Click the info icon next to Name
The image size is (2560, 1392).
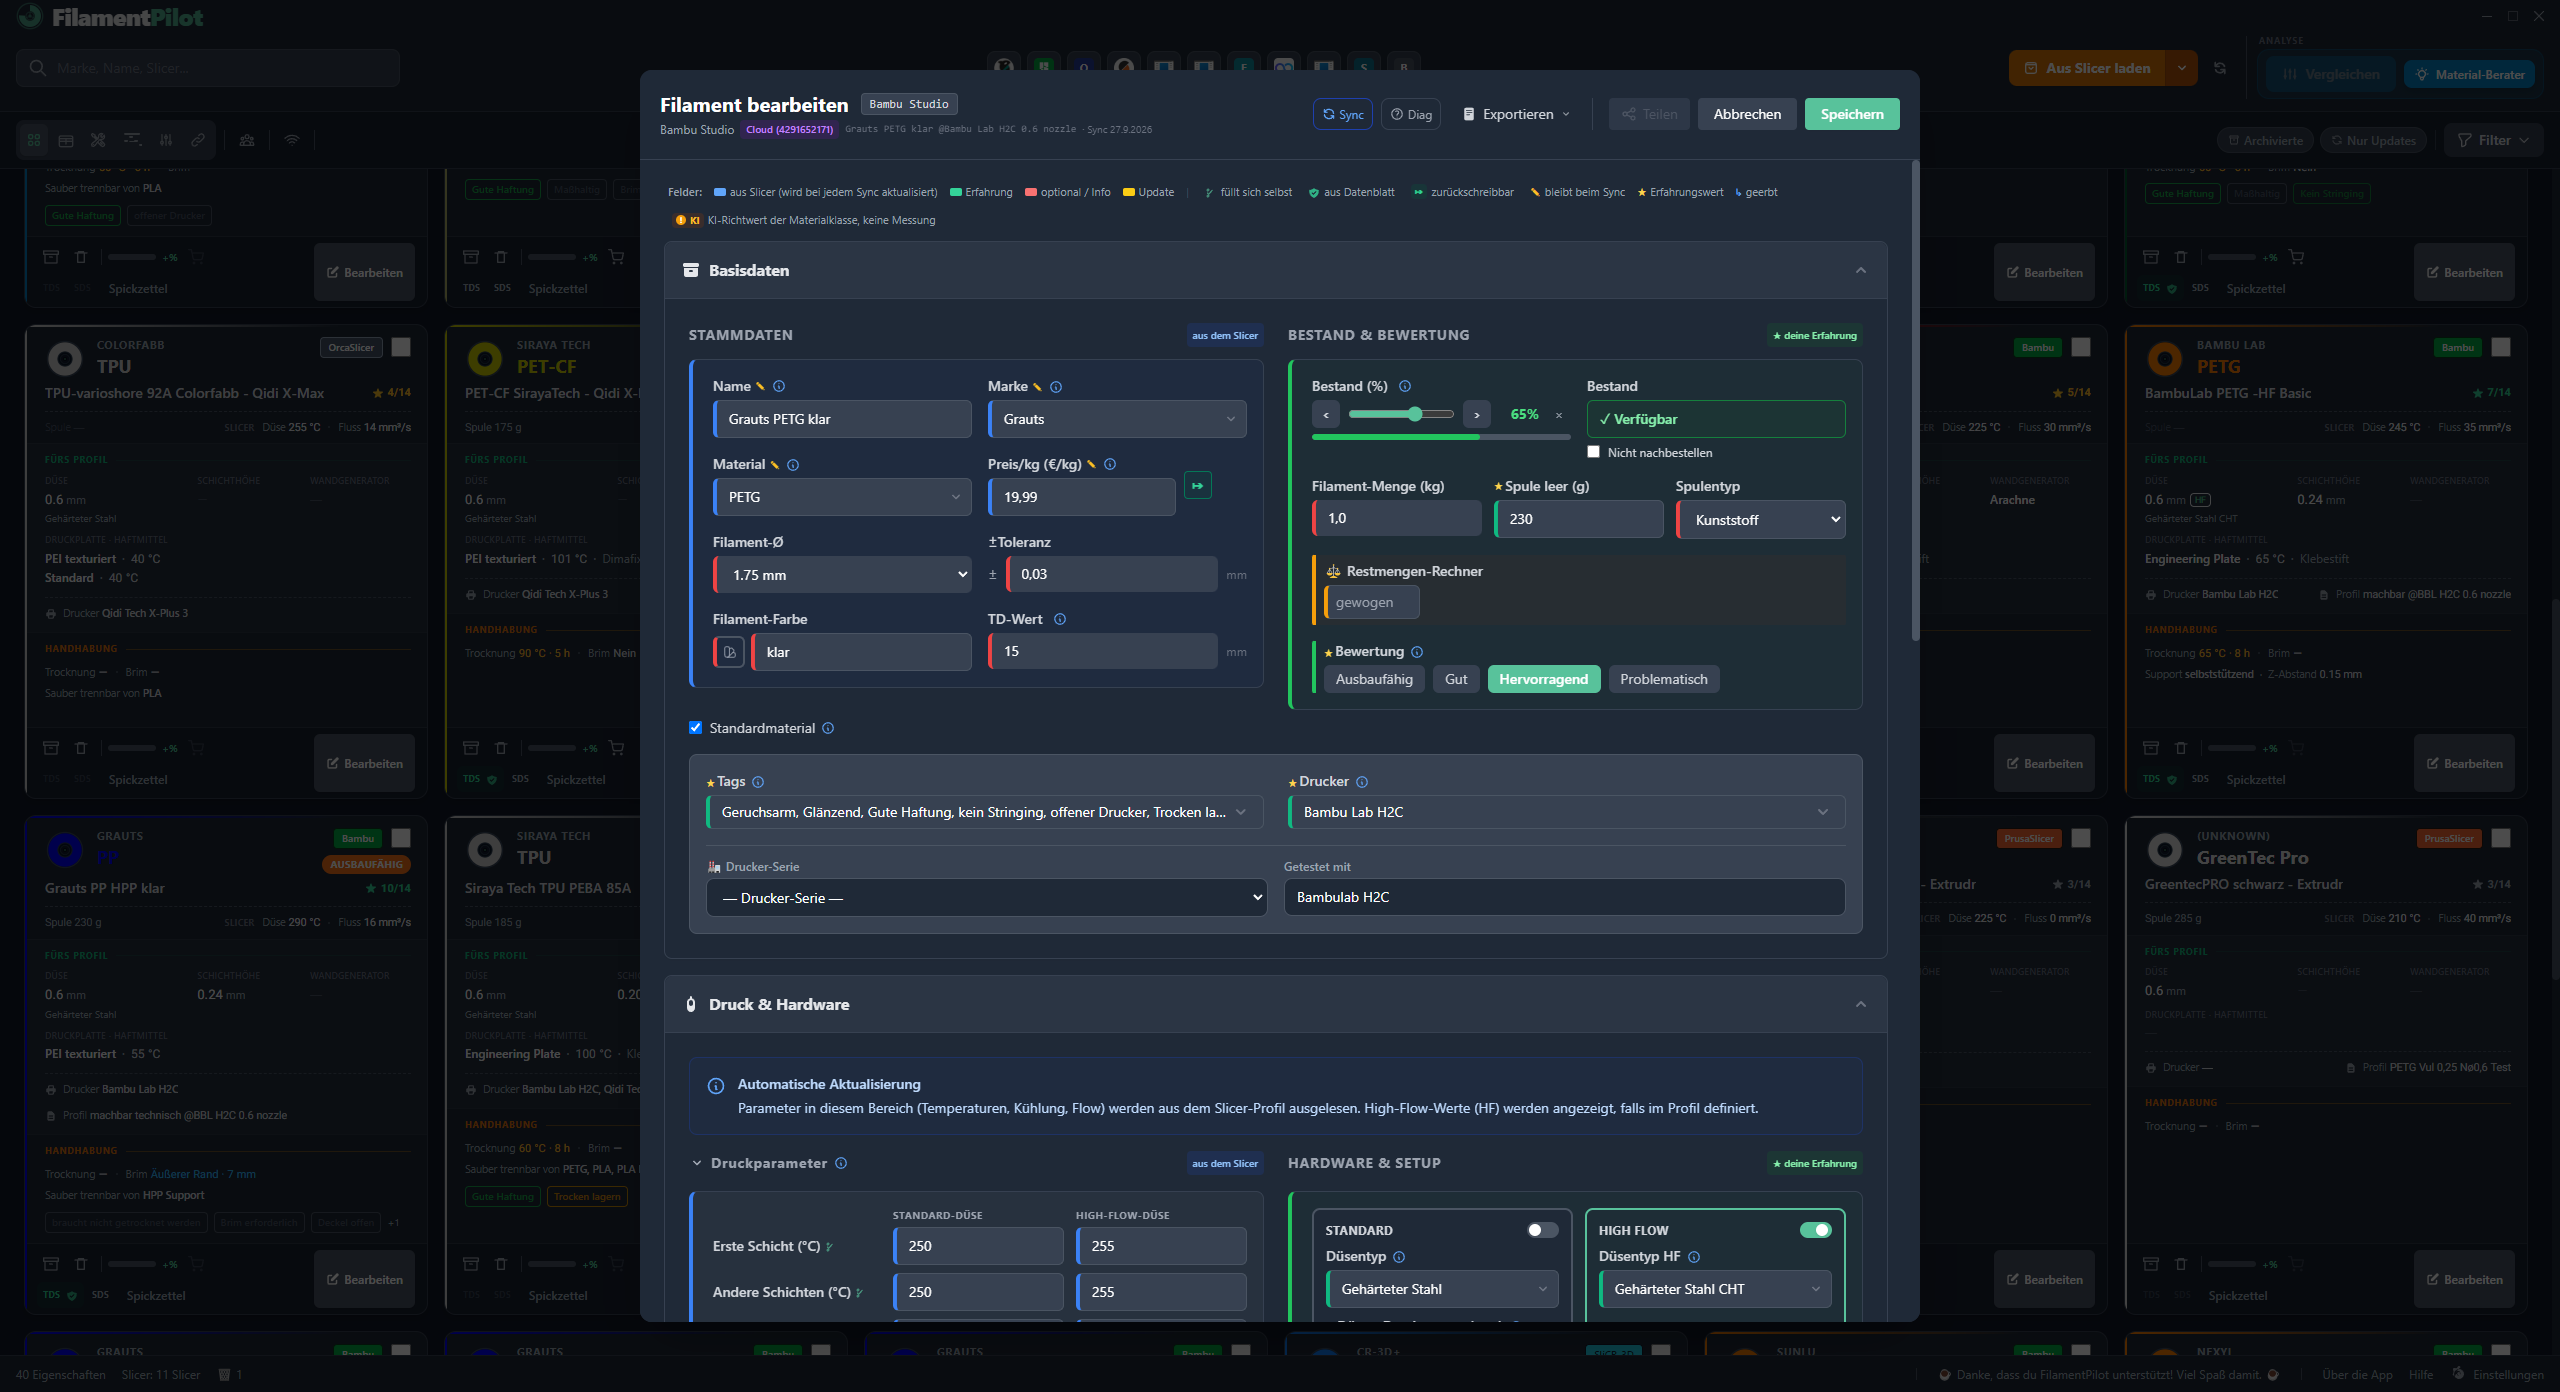click(779, 387)
